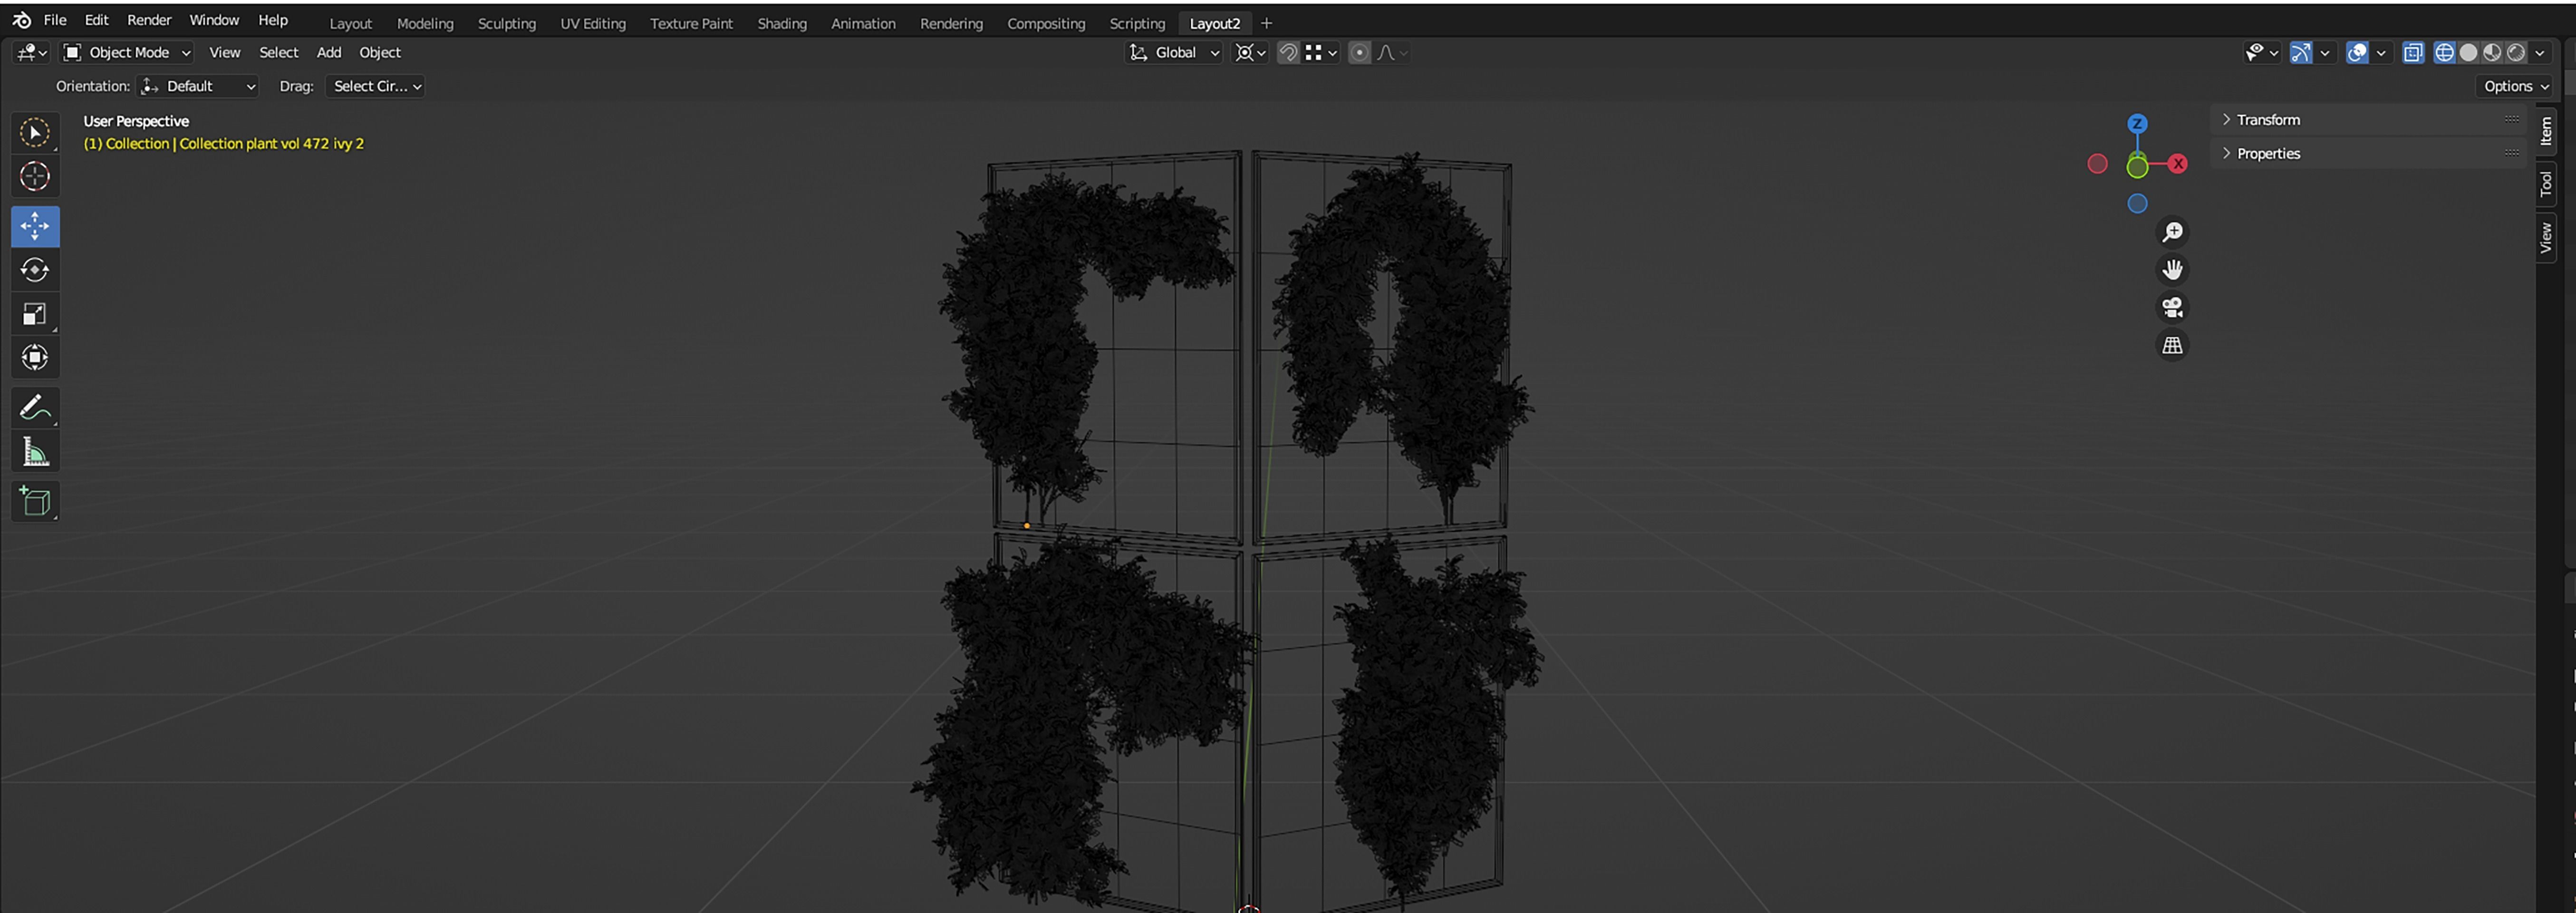Viewport: 2576px width, 913px height.
Task: Open the viewport Select menu
Action: click(x=278, y=53)
